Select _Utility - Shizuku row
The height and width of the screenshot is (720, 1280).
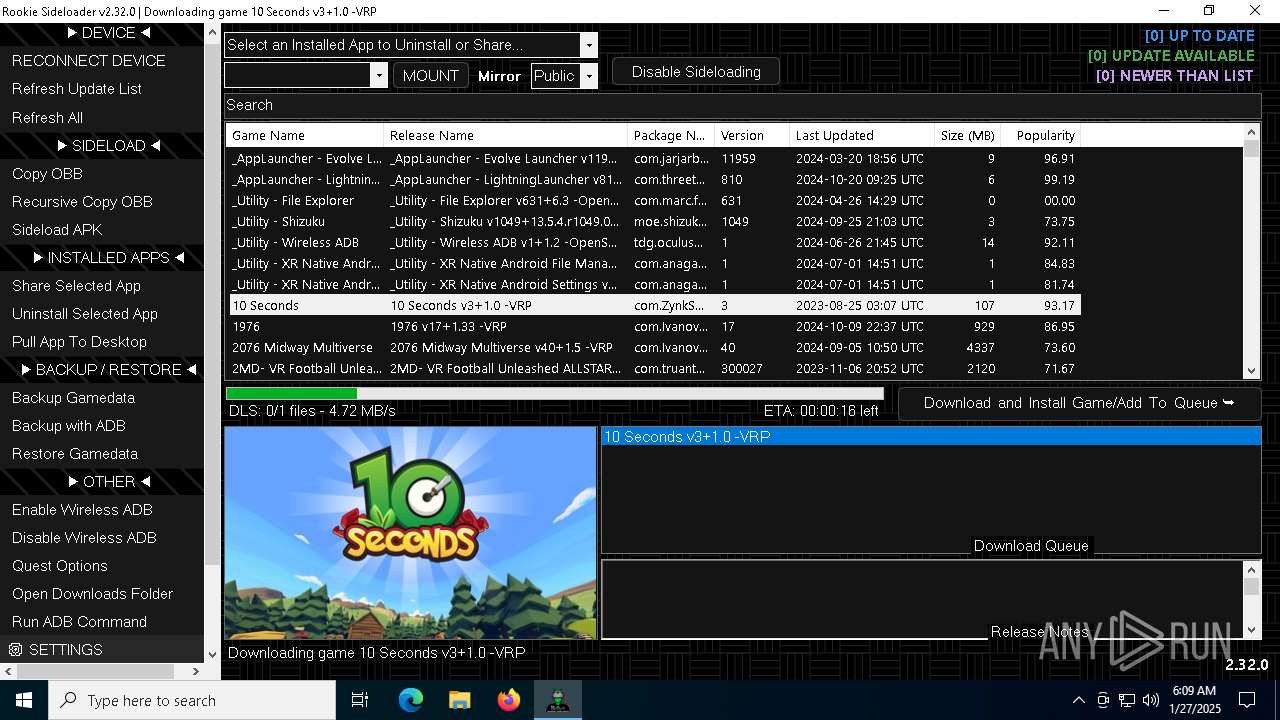(654, 222)
